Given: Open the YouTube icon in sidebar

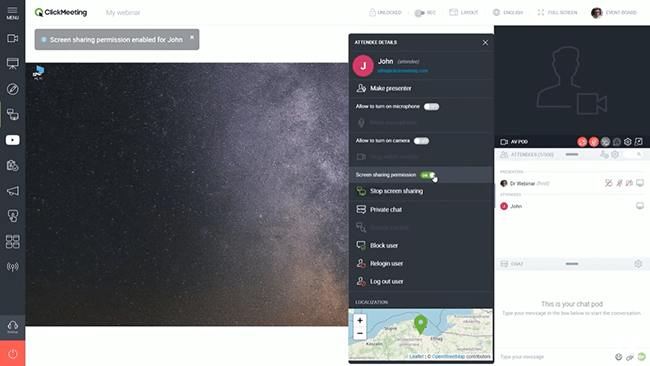Looking at the screenshot, I should click(x=12, y=140).
